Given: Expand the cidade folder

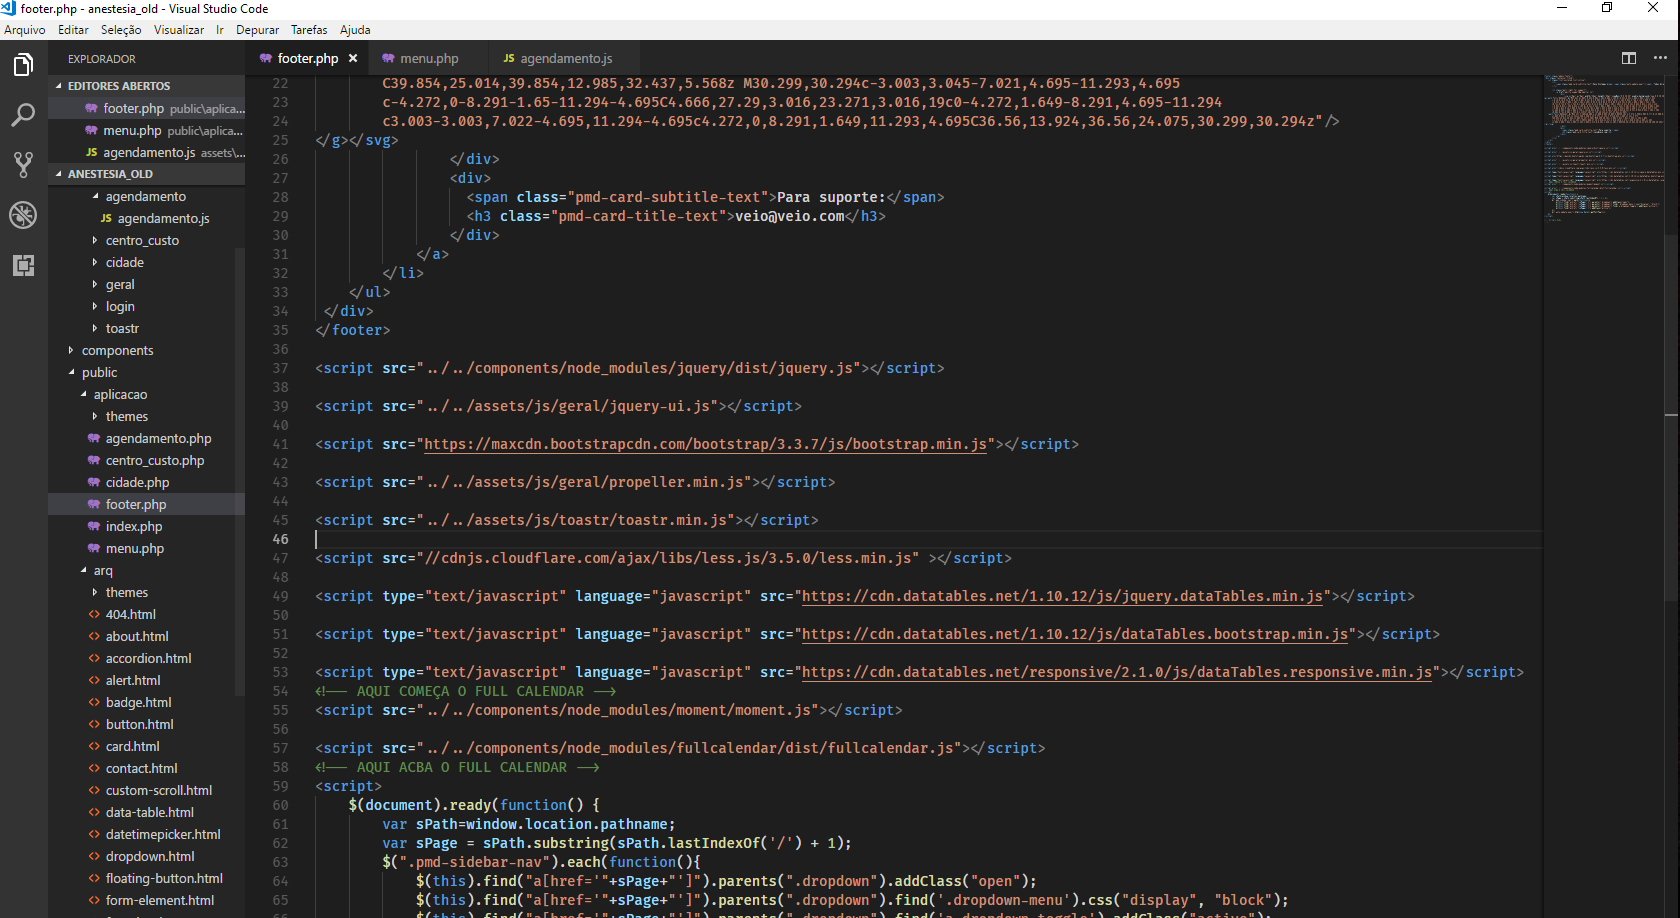Looking at the screenshot, I should pyautogui.click(x=146, y=263).
